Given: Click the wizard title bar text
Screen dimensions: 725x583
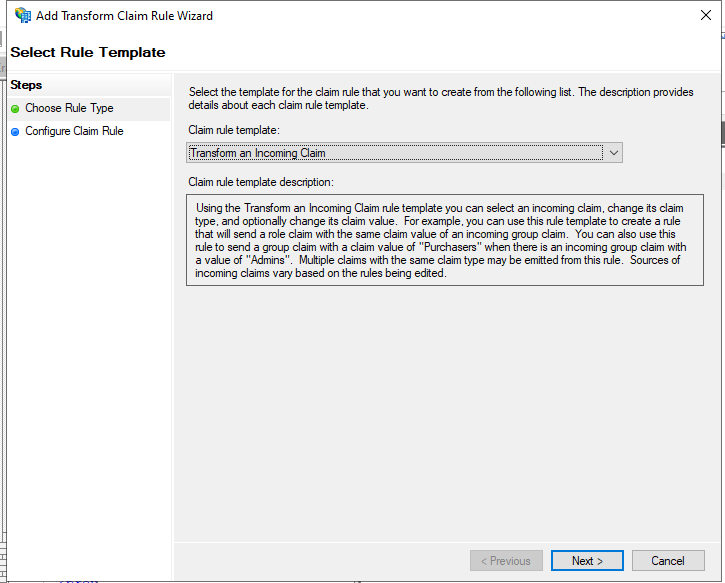Looking at the screenshot, I should (125, 16).
